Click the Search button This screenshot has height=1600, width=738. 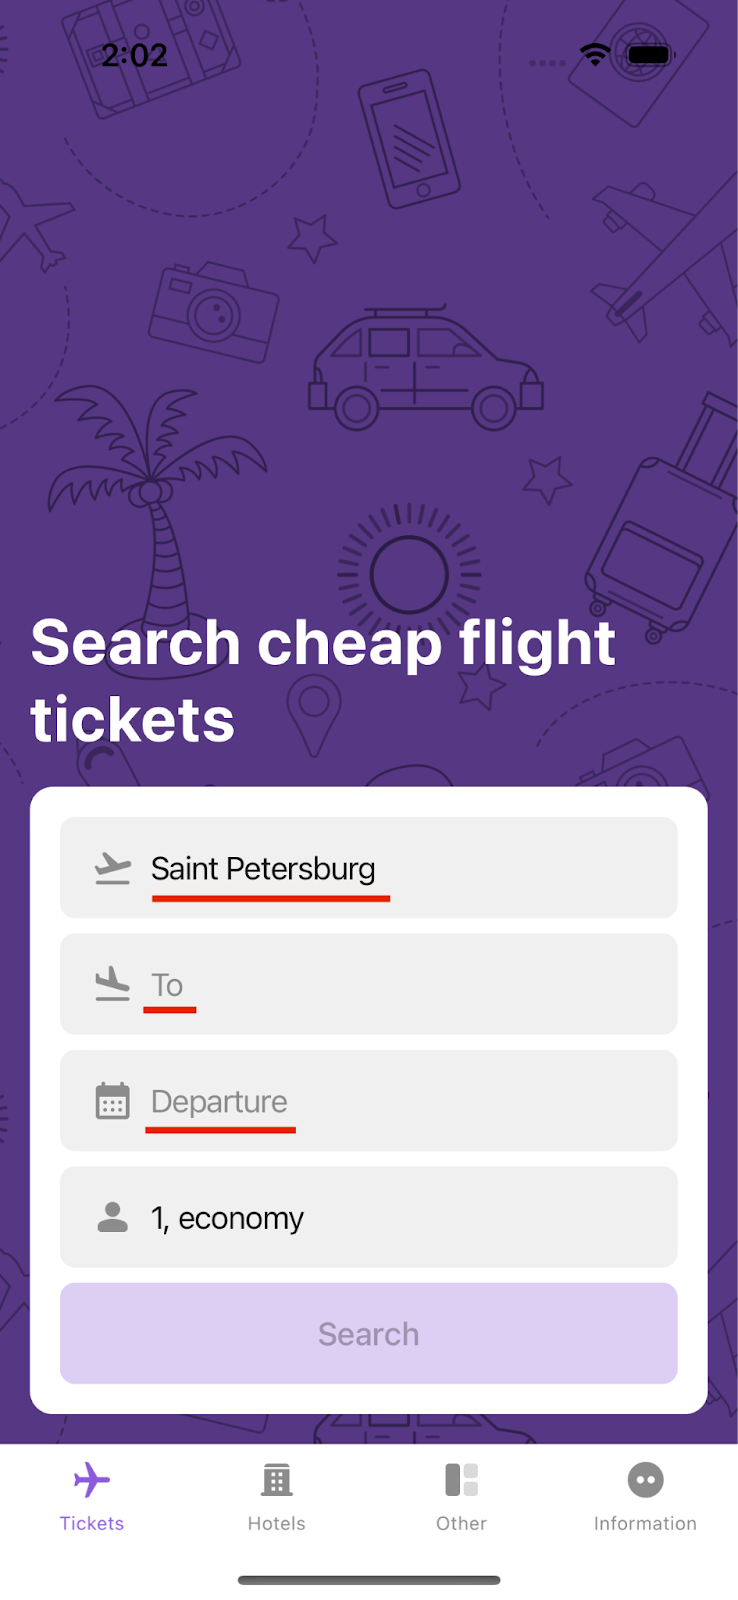[369, 1333]
